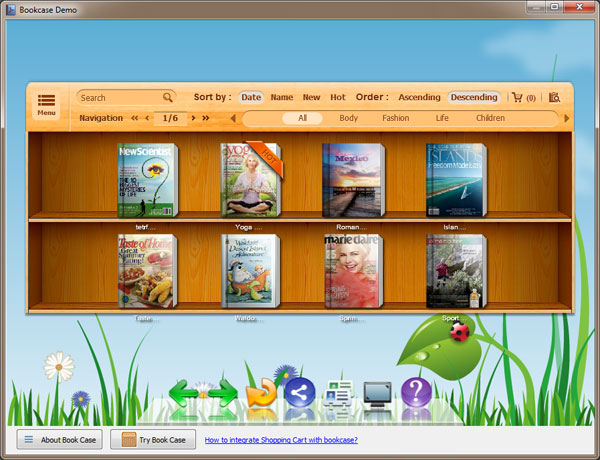Click the blue share icon
The height and width of the screenshot is (460, 600).
(x=300, y=393)
